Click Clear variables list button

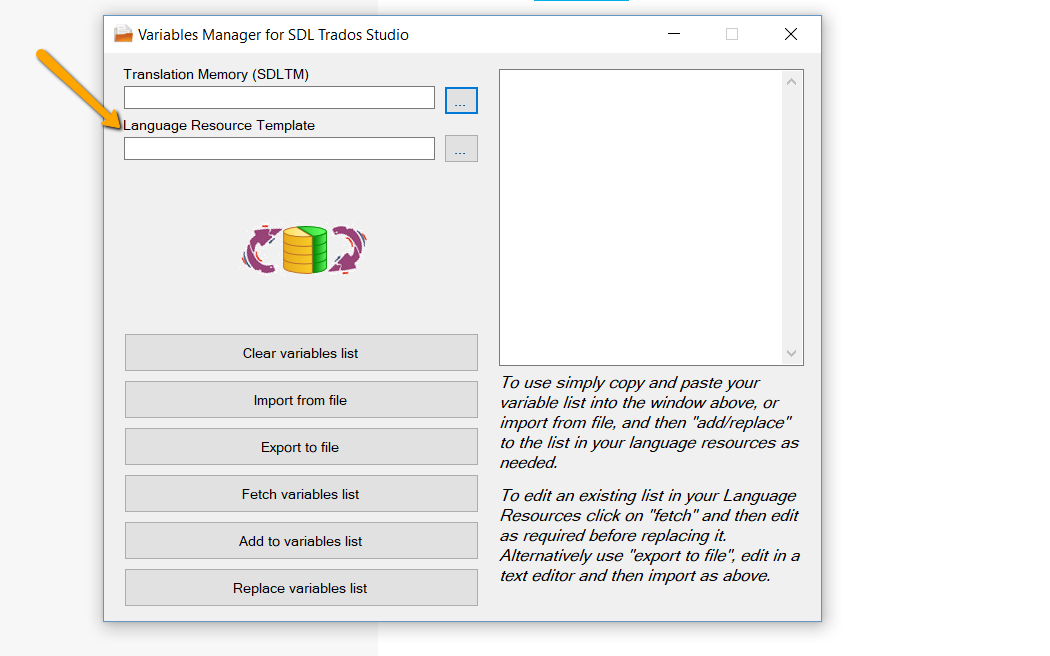[x=301, y=353]
